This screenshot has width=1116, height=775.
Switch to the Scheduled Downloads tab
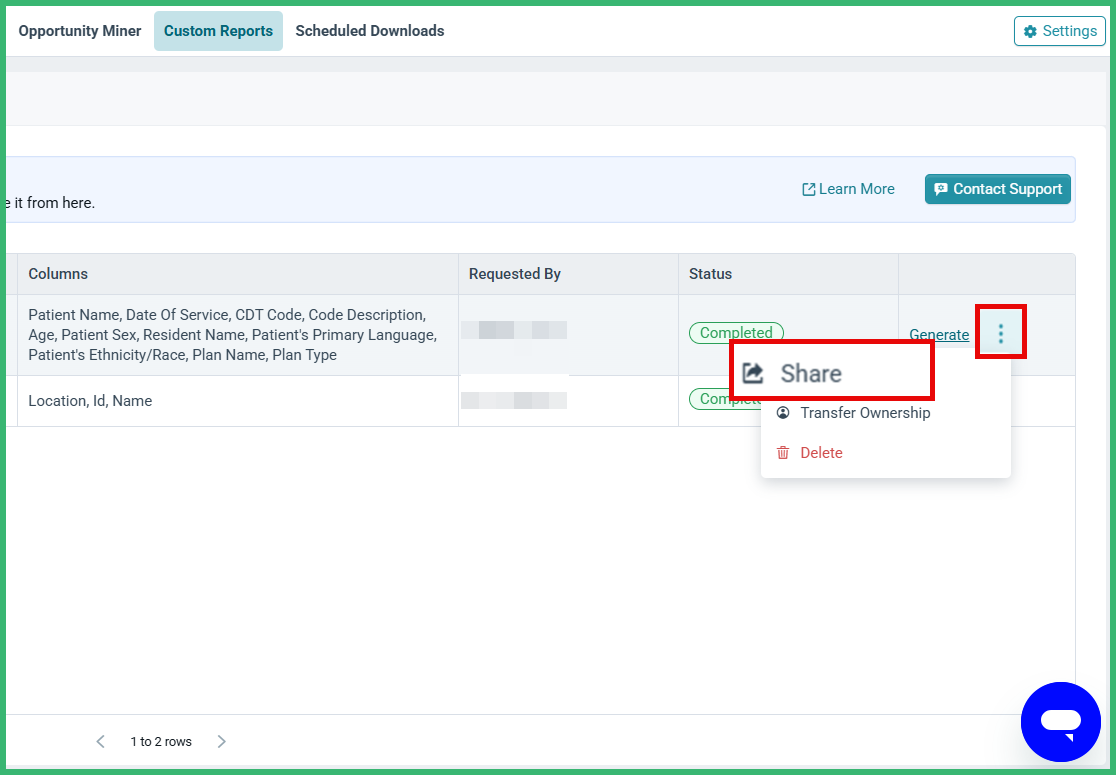(x=370, y=31)
